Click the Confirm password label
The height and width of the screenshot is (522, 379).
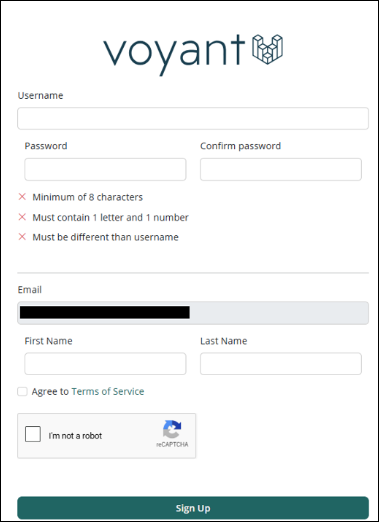coord(240,146)
